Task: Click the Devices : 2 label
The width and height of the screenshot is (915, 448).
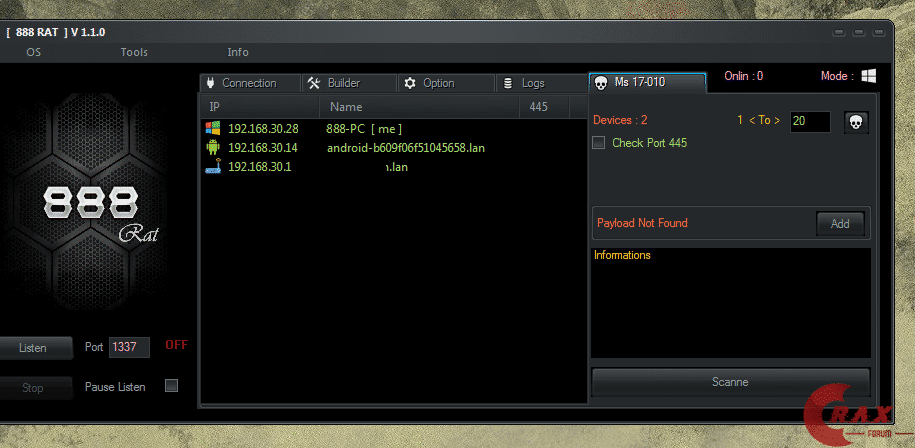Action: tap(620, 120)
